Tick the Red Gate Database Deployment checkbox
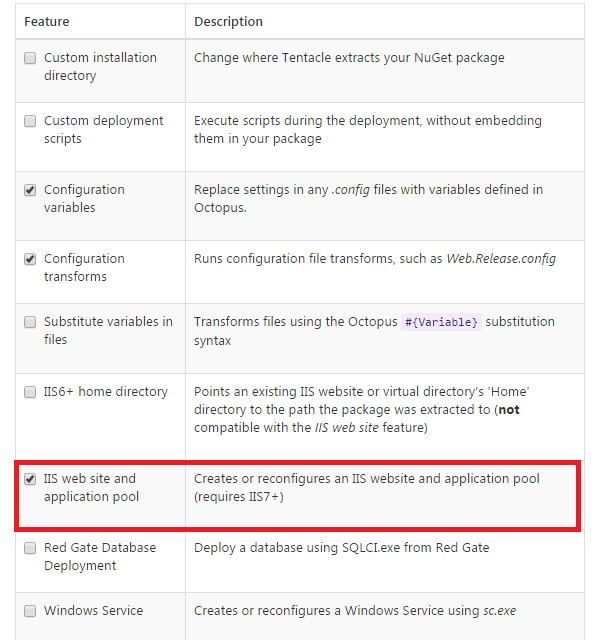The width and height of the screenshot is (600, 640). coord(30,548)
